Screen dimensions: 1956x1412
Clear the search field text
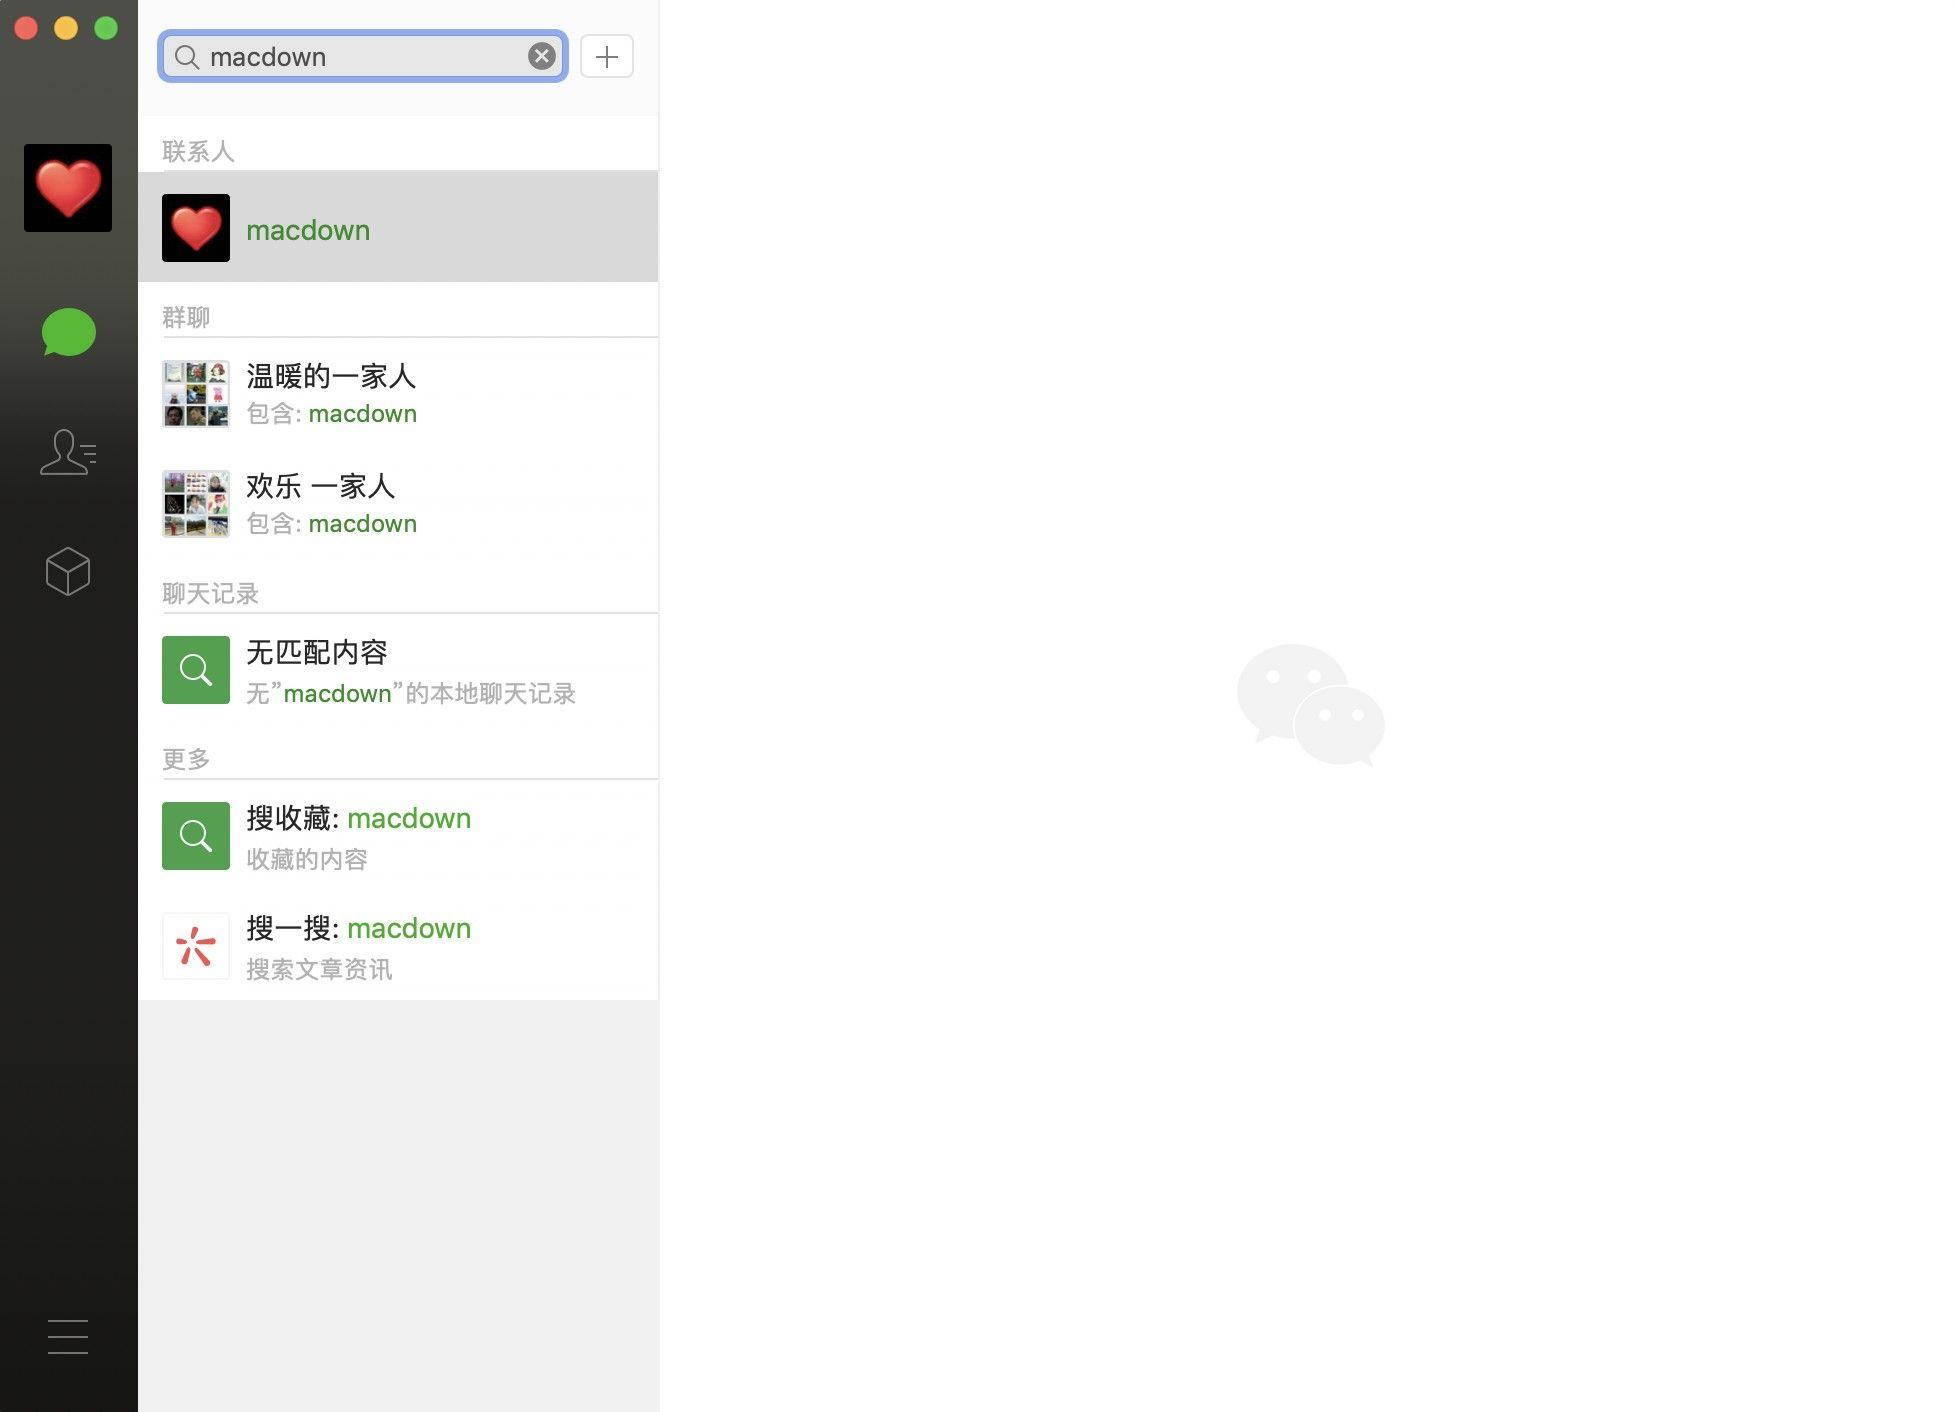click(x=542, y=56)
